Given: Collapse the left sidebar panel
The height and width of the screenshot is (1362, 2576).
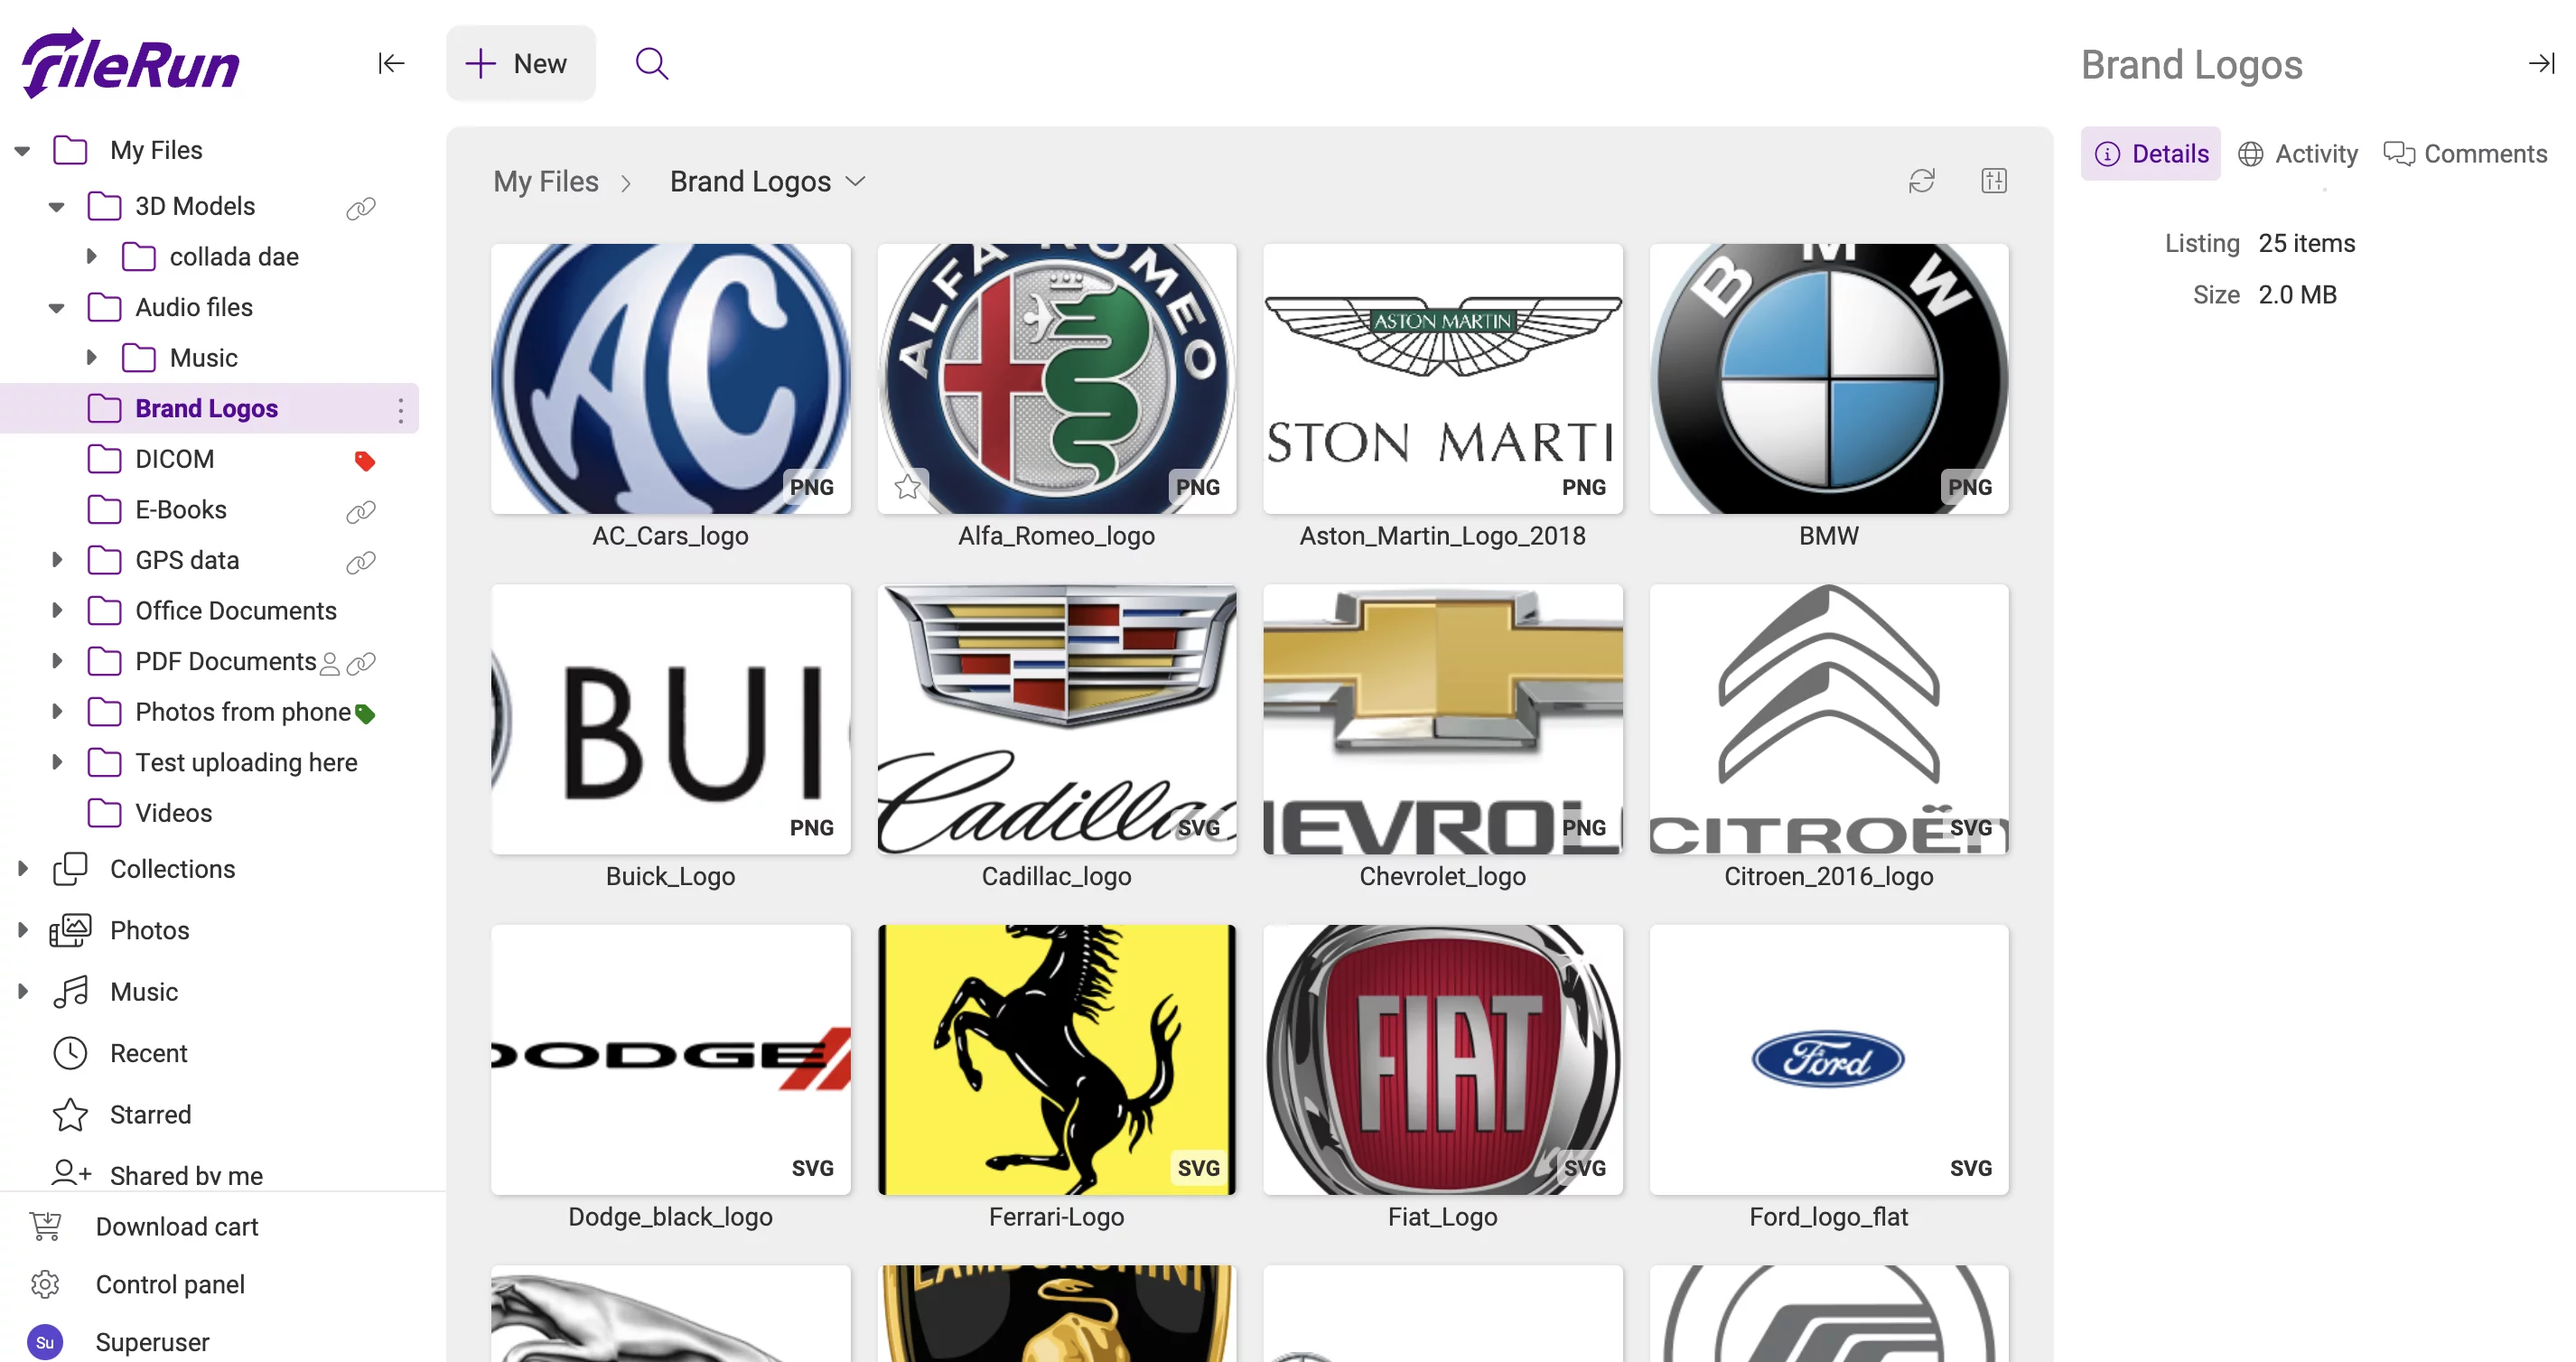Looking at the screenshot, I should [x=390, y=64].
